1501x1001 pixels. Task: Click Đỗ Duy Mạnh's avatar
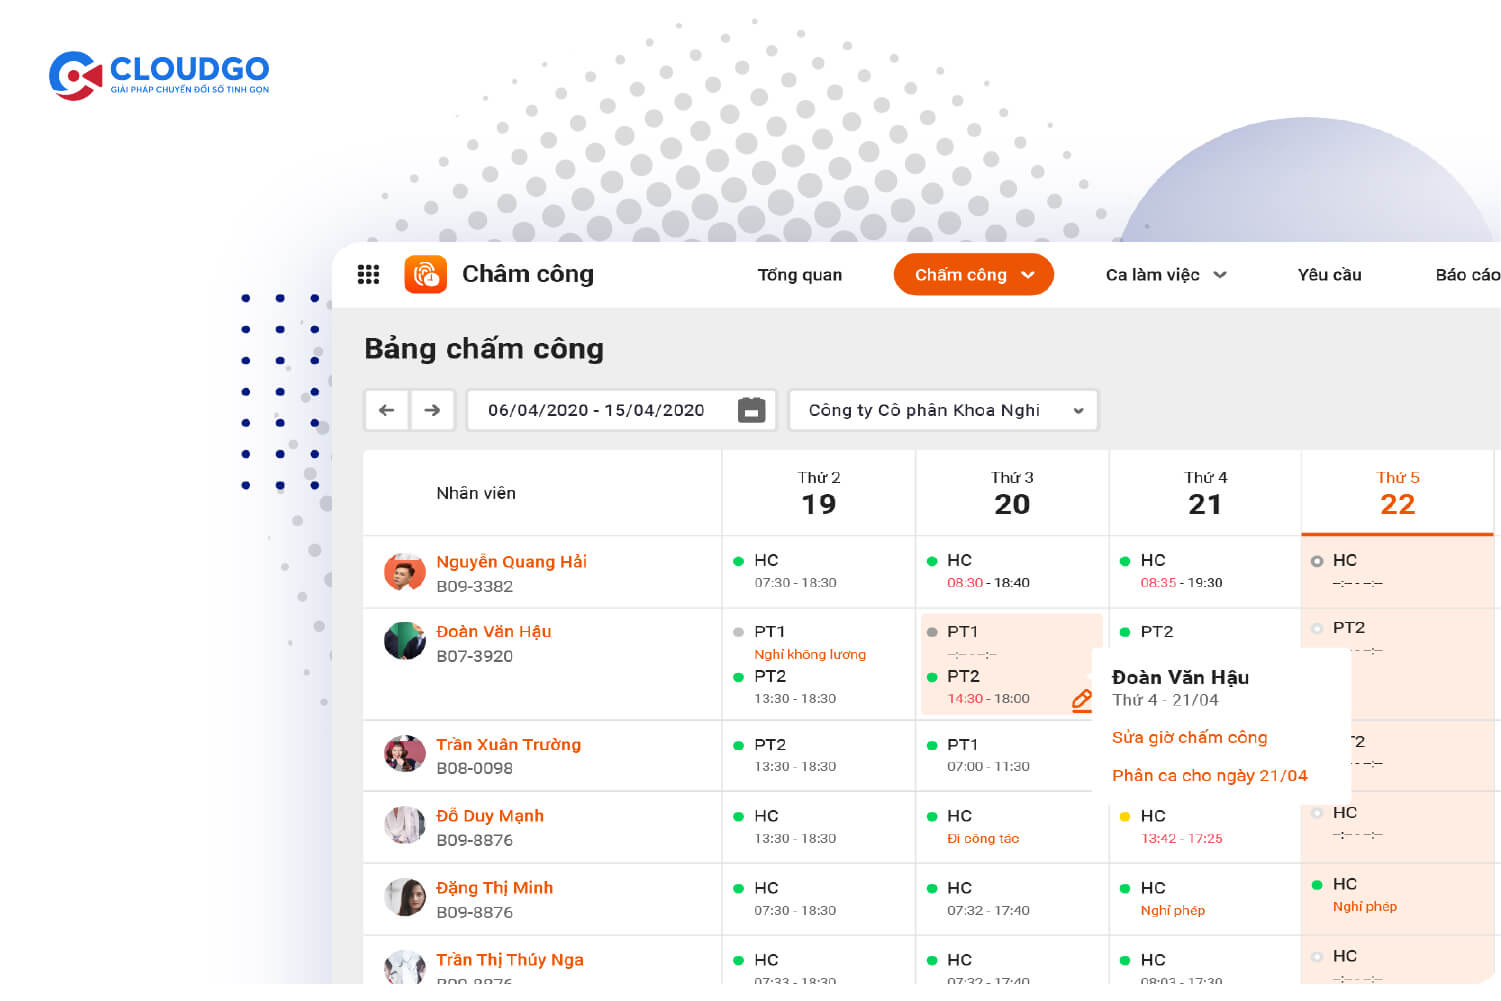404,826
